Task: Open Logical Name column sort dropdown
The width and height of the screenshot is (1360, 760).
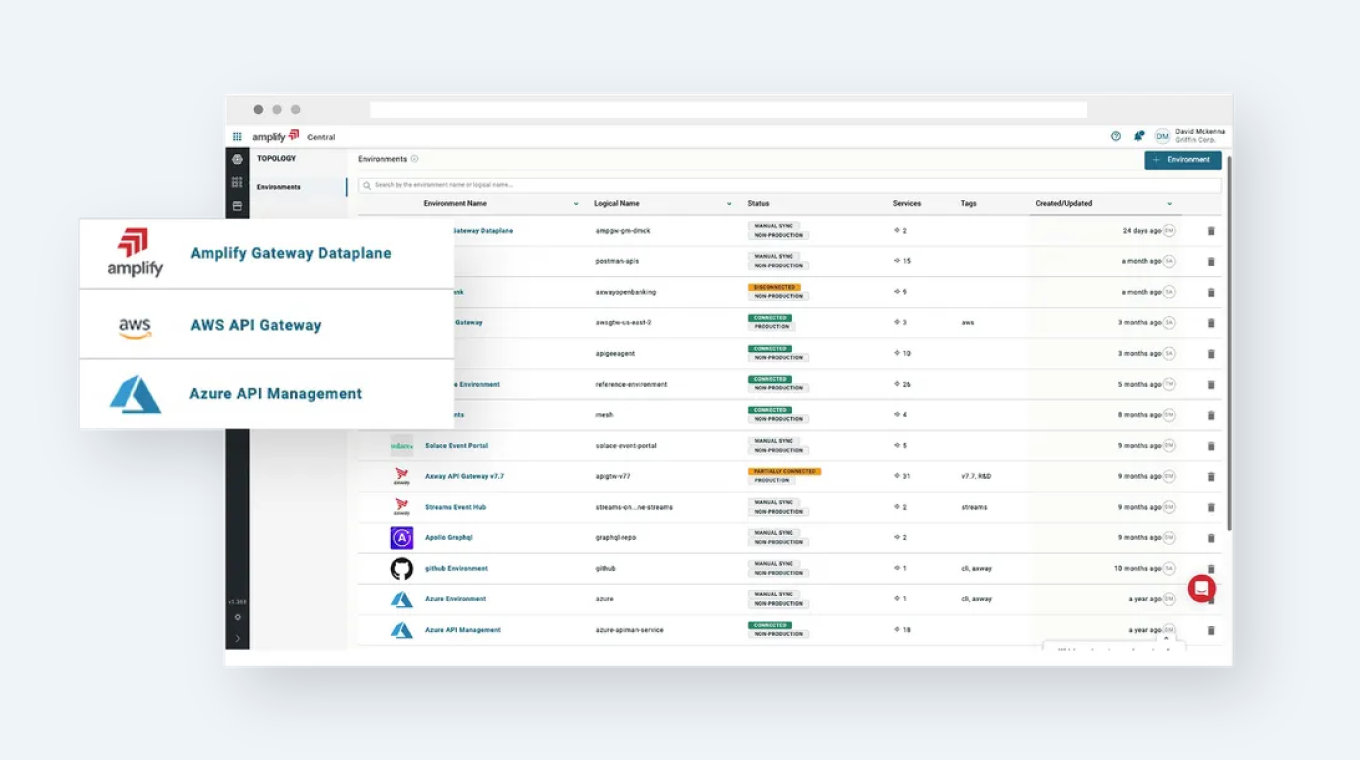Action: pos(729,204)
